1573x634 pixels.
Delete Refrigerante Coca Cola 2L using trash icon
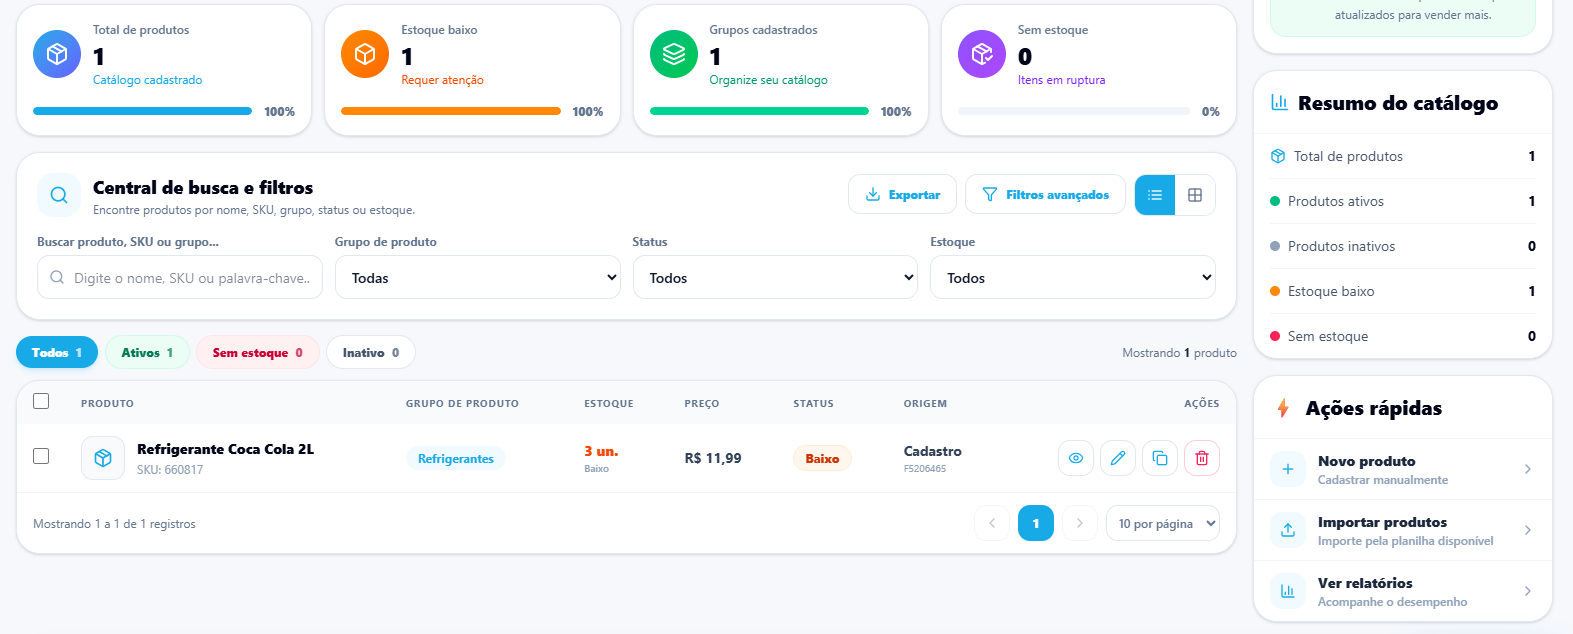[1202, 458]
